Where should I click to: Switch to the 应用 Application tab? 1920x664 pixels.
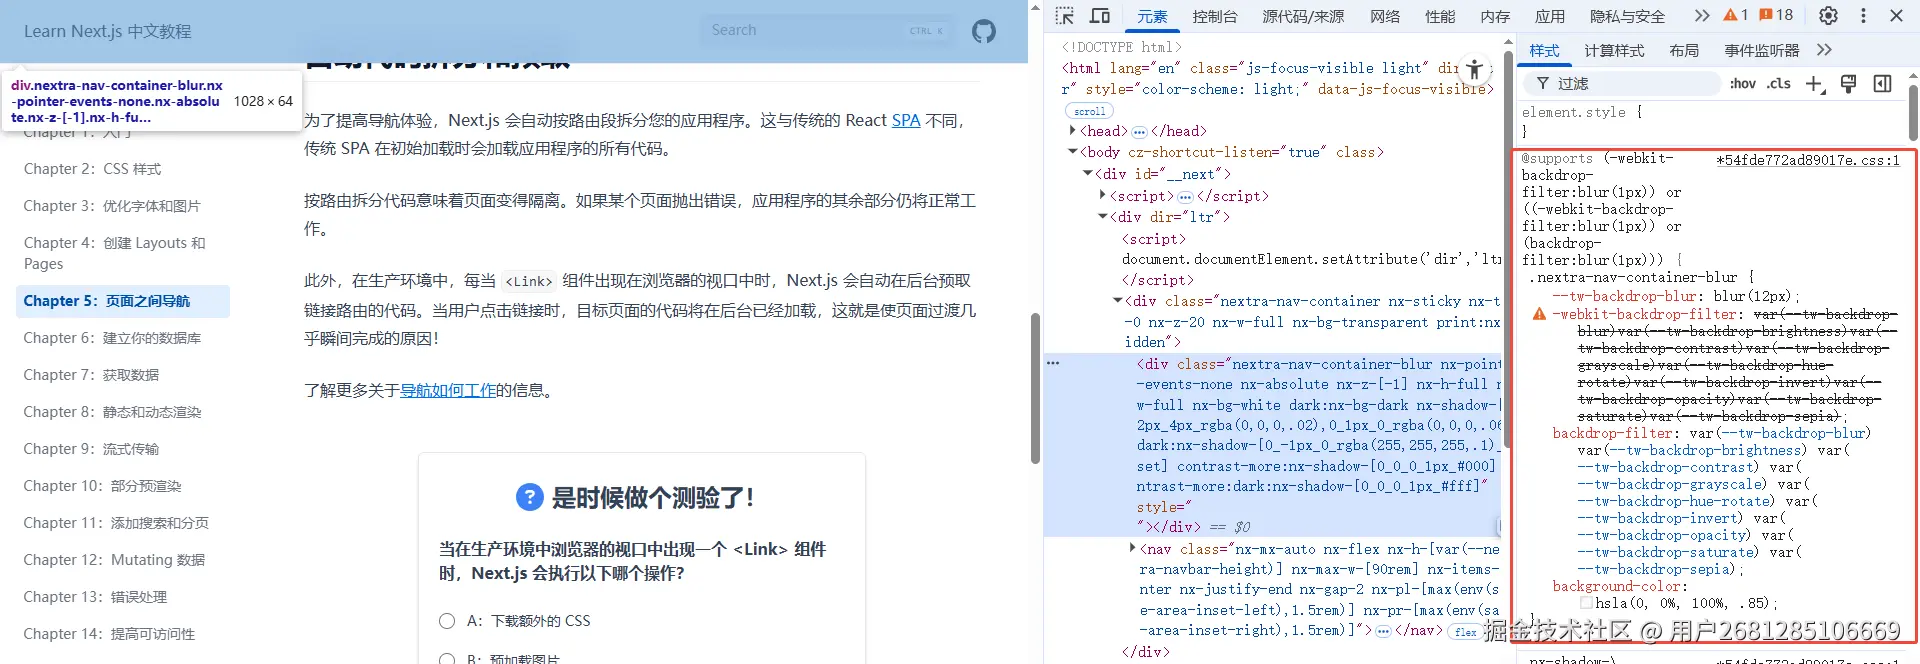point(1550,16)
